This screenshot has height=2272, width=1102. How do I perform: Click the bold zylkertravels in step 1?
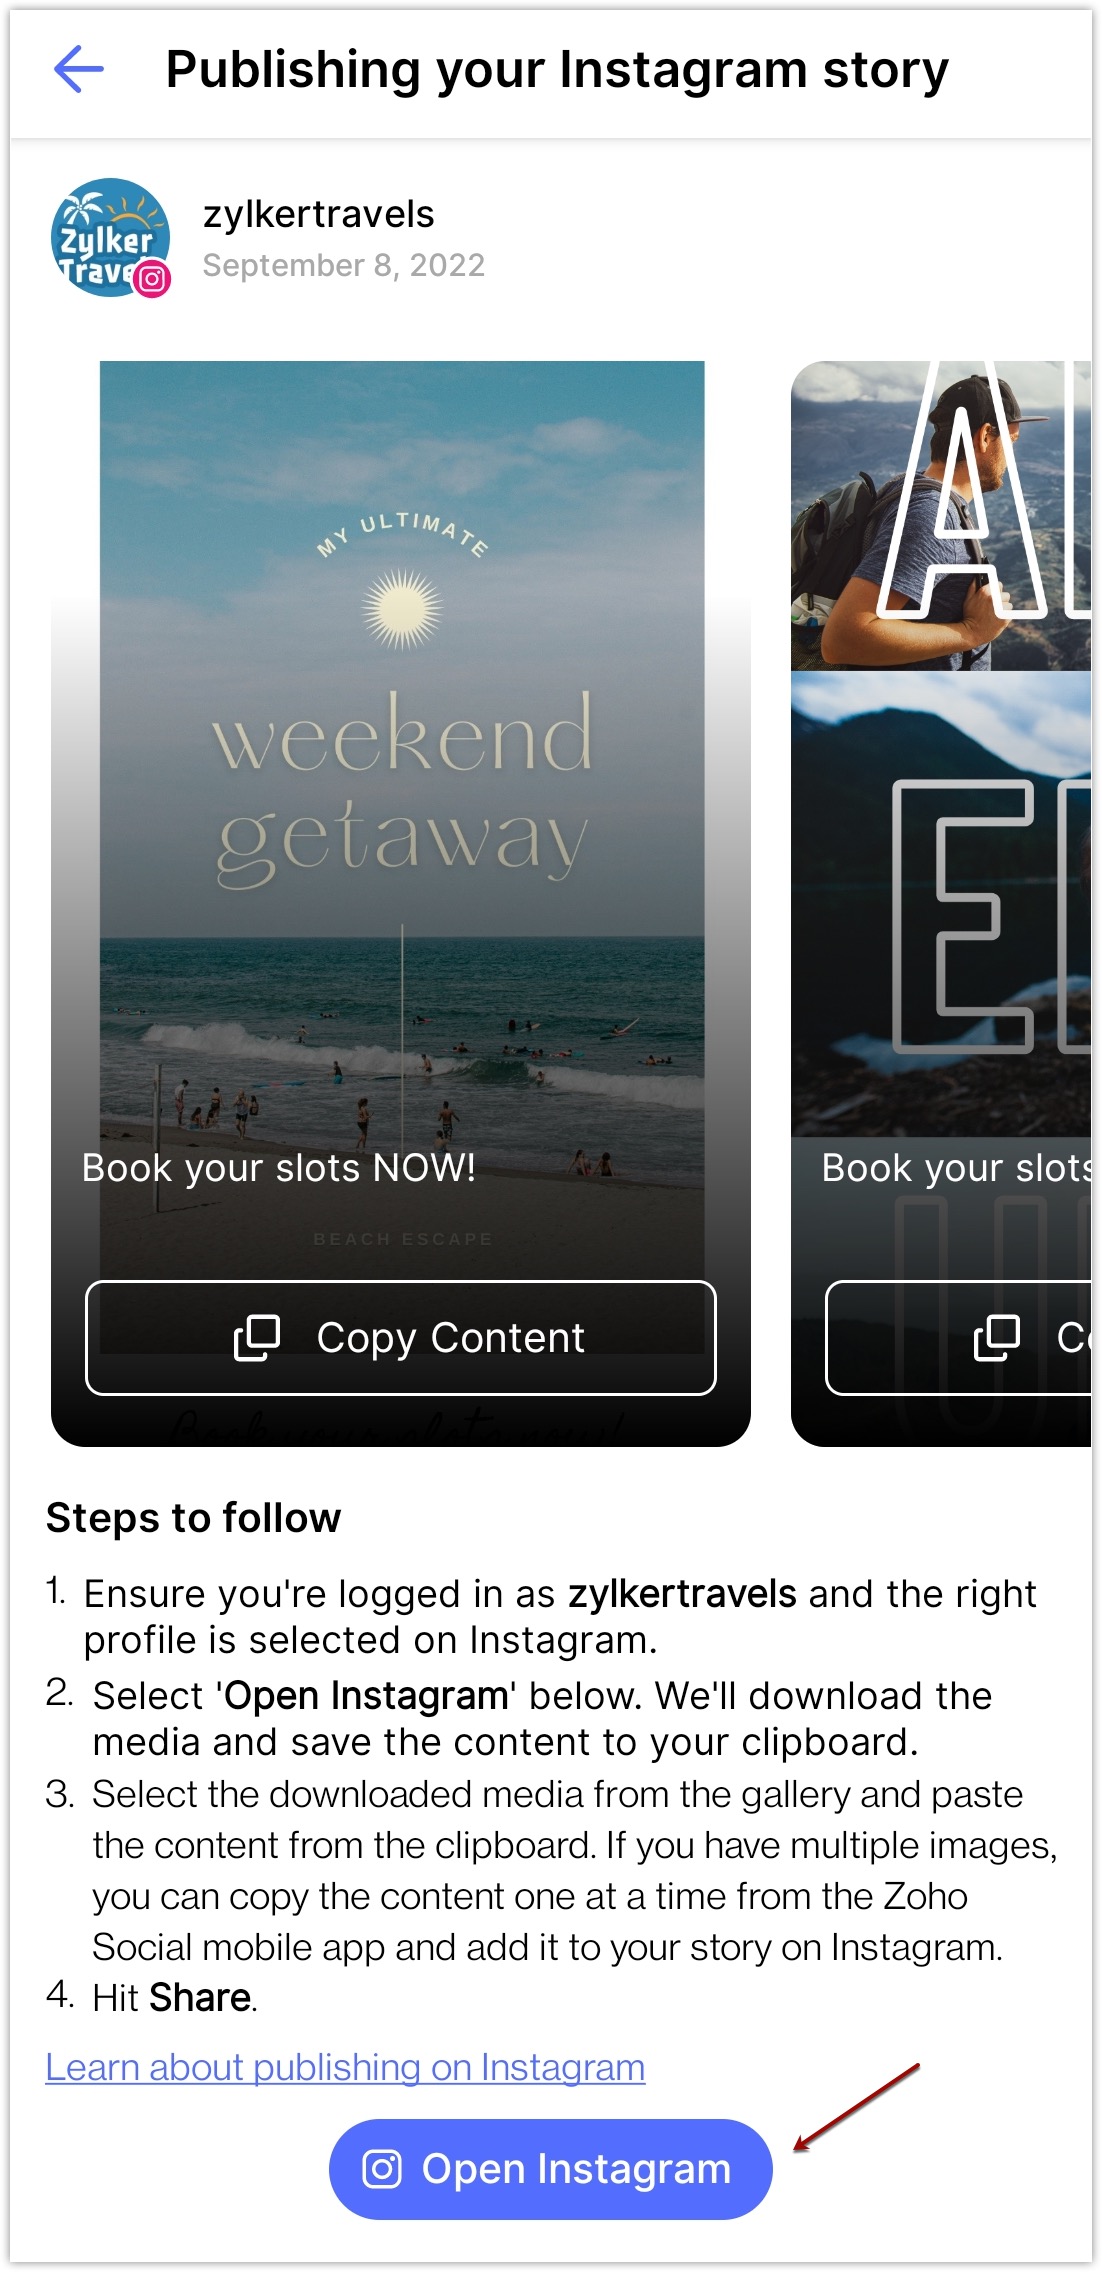[x=683, y=1594]
